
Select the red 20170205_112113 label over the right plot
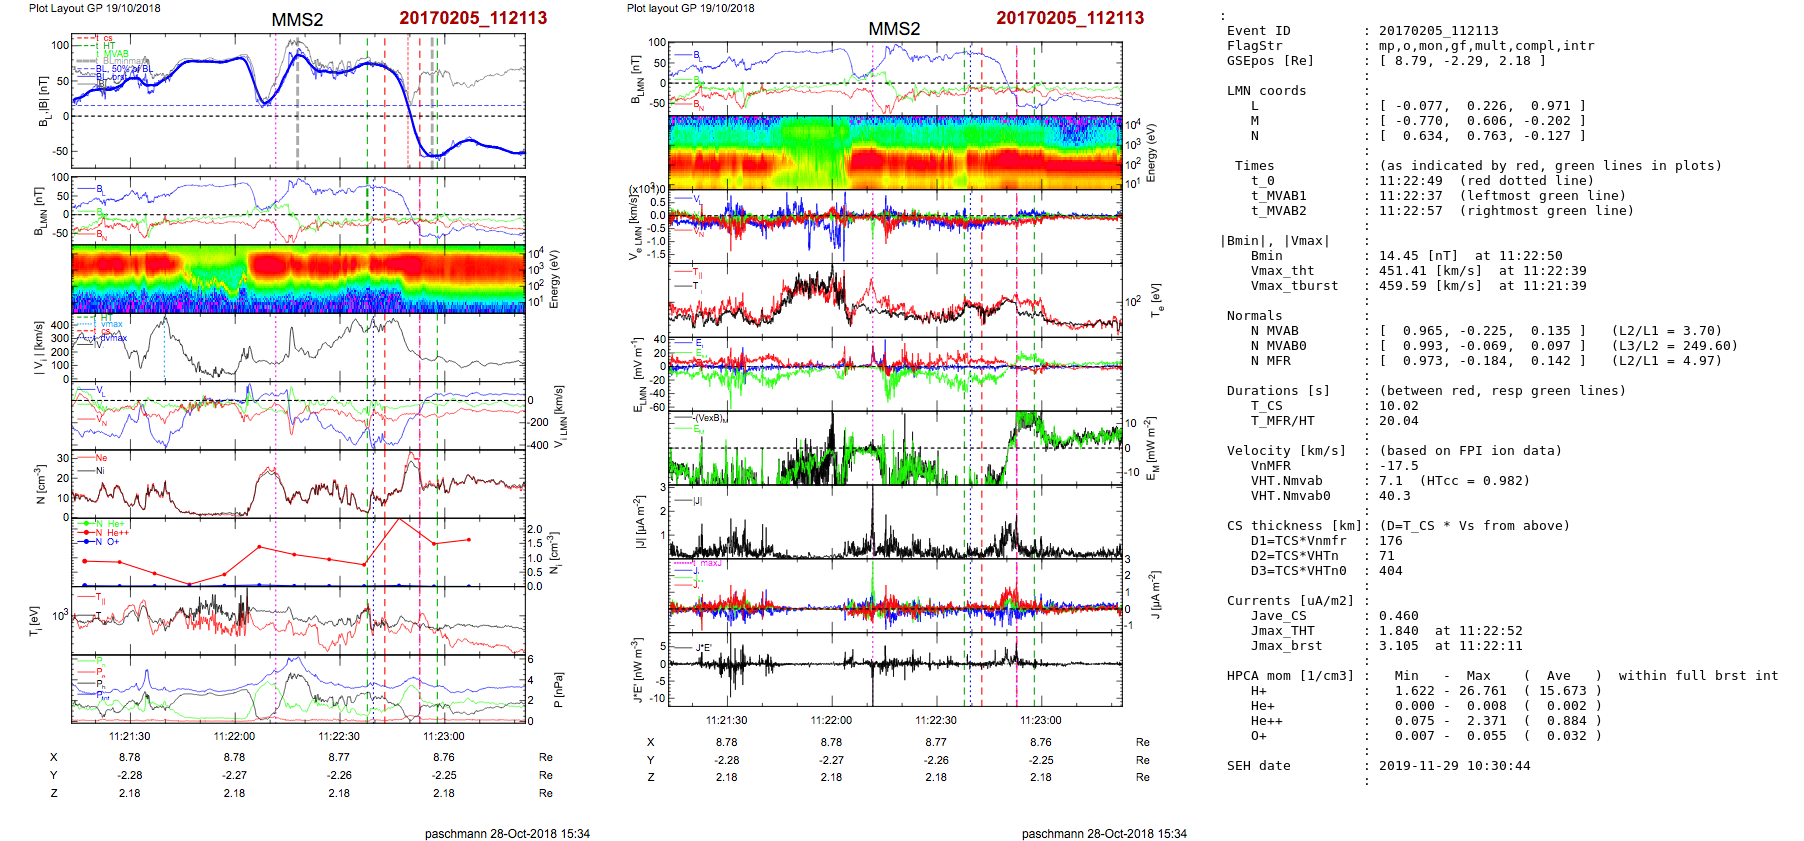(1070, 18)
